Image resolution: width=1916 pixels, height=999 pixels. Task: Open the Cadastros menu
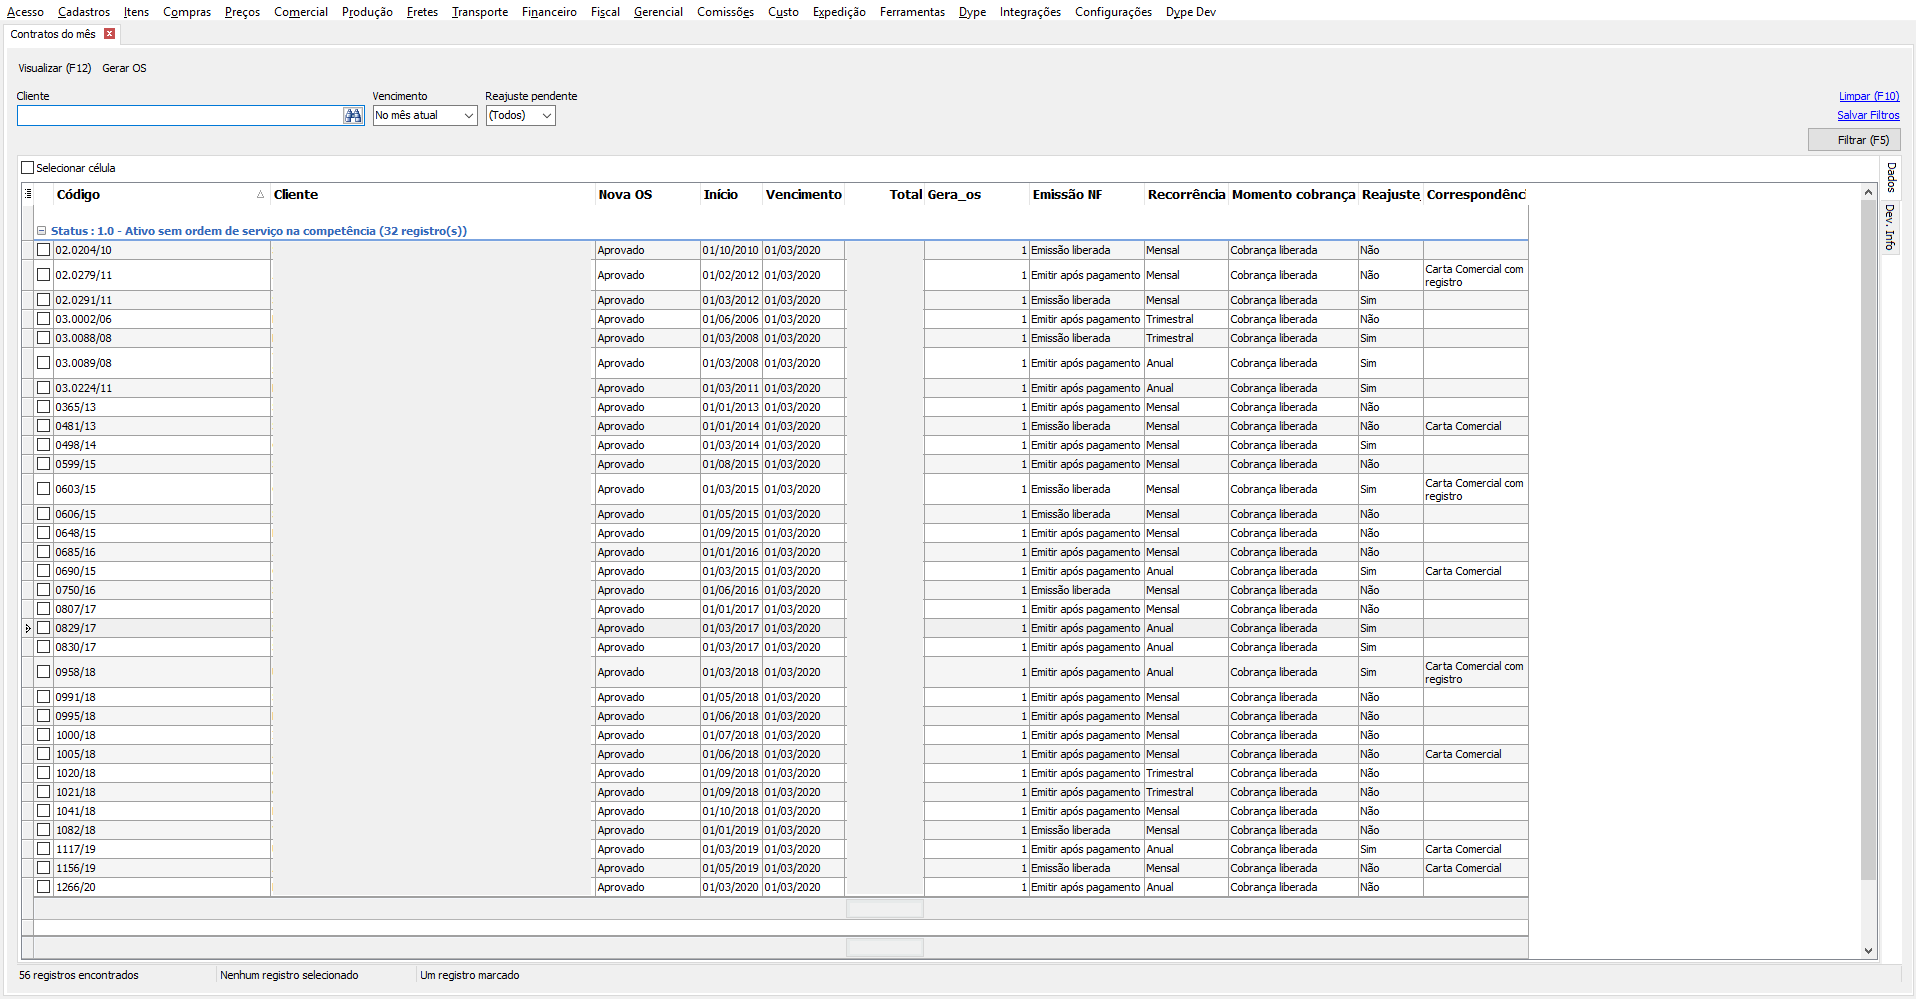(x=84, y=12)
